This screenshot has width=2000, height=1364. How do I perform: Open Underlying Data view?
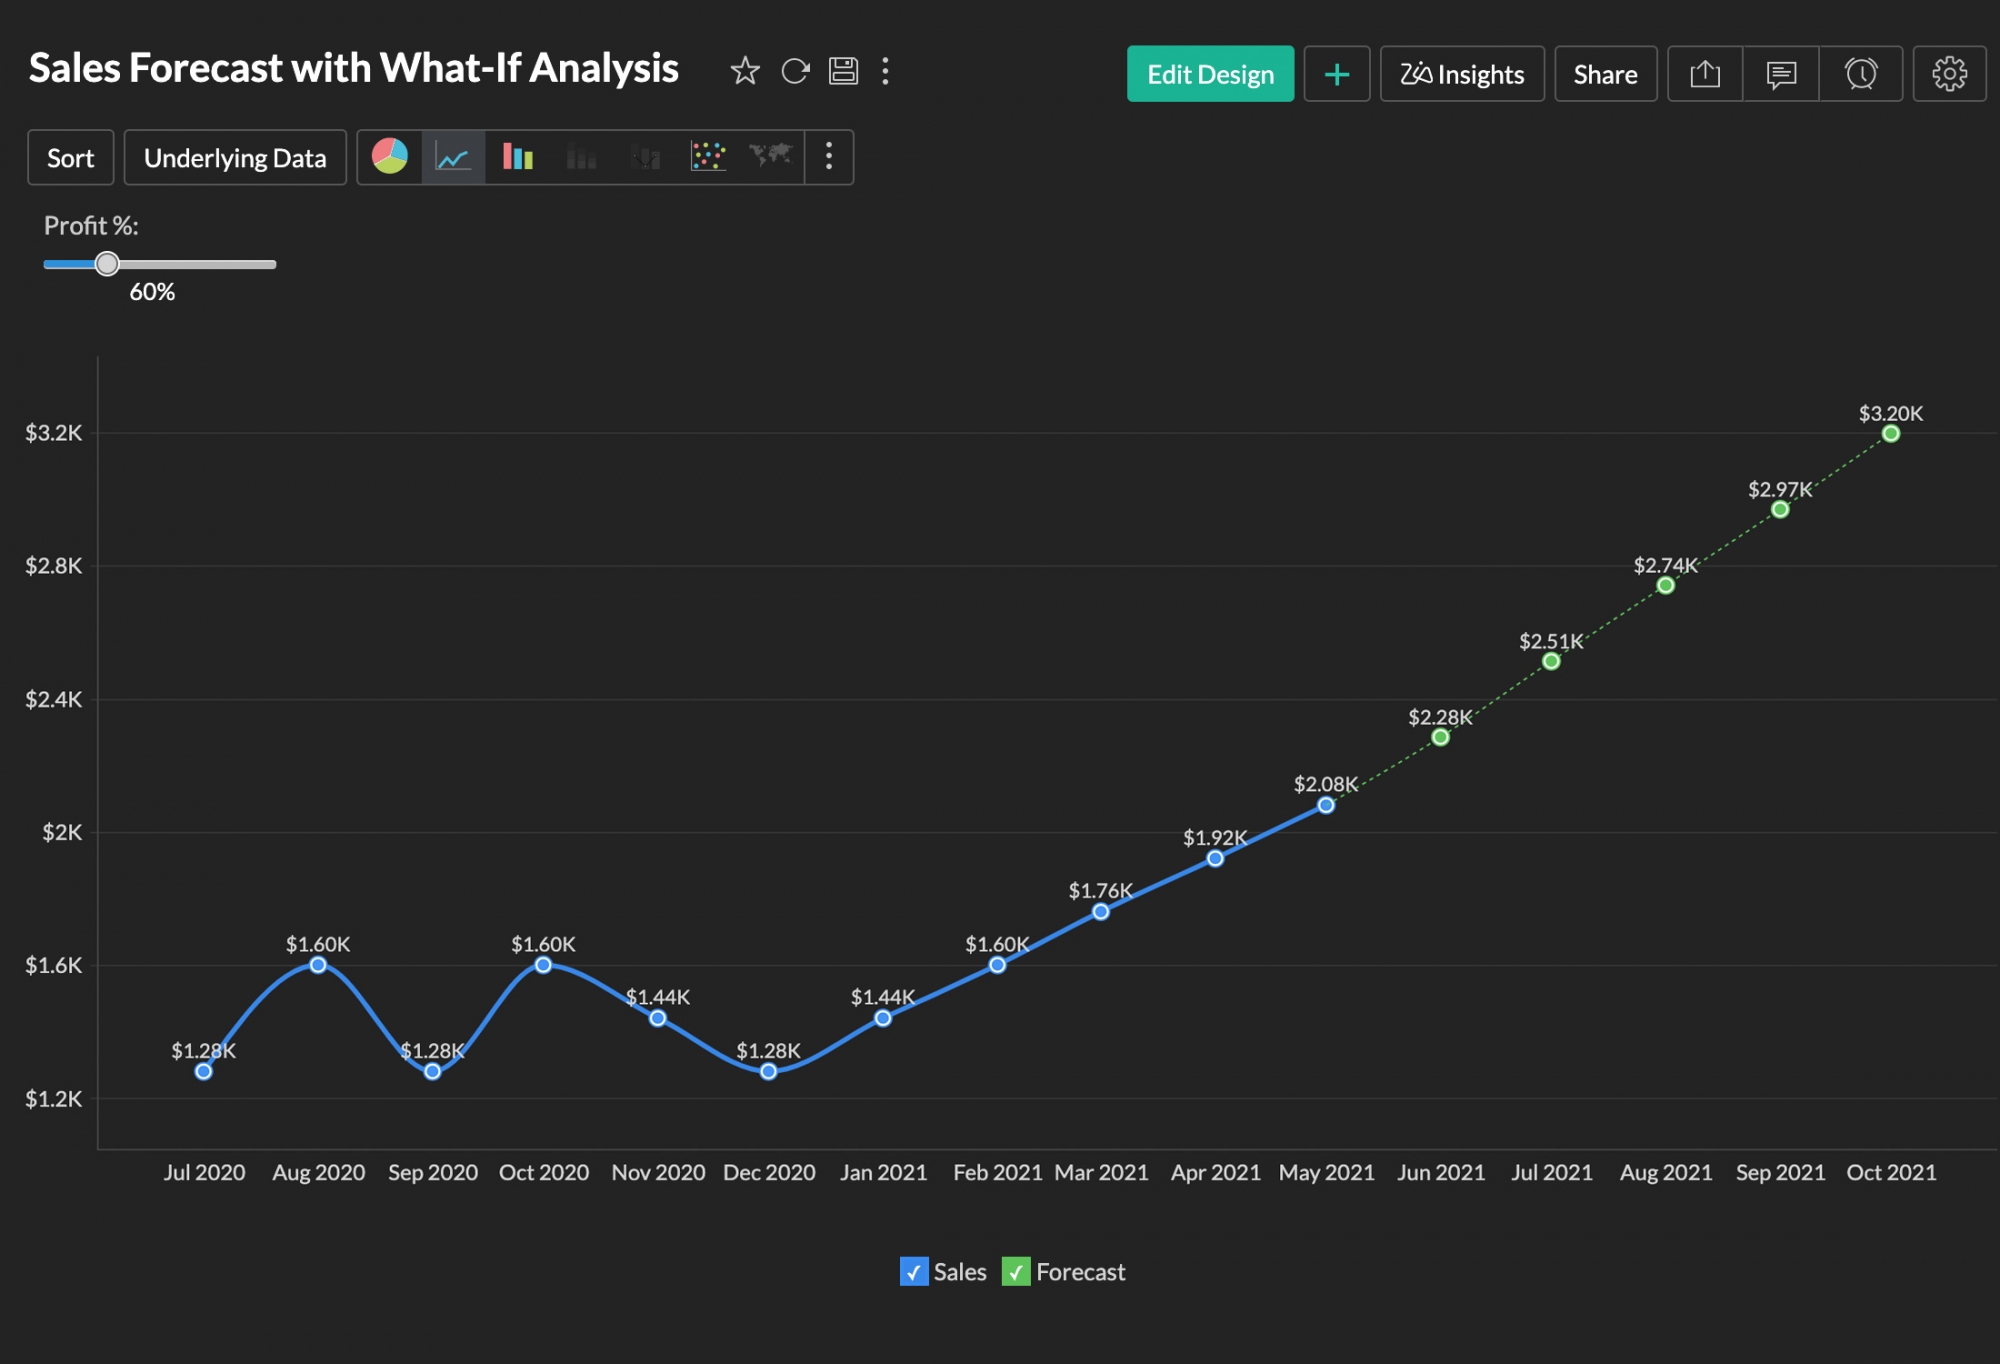(235, 157)
